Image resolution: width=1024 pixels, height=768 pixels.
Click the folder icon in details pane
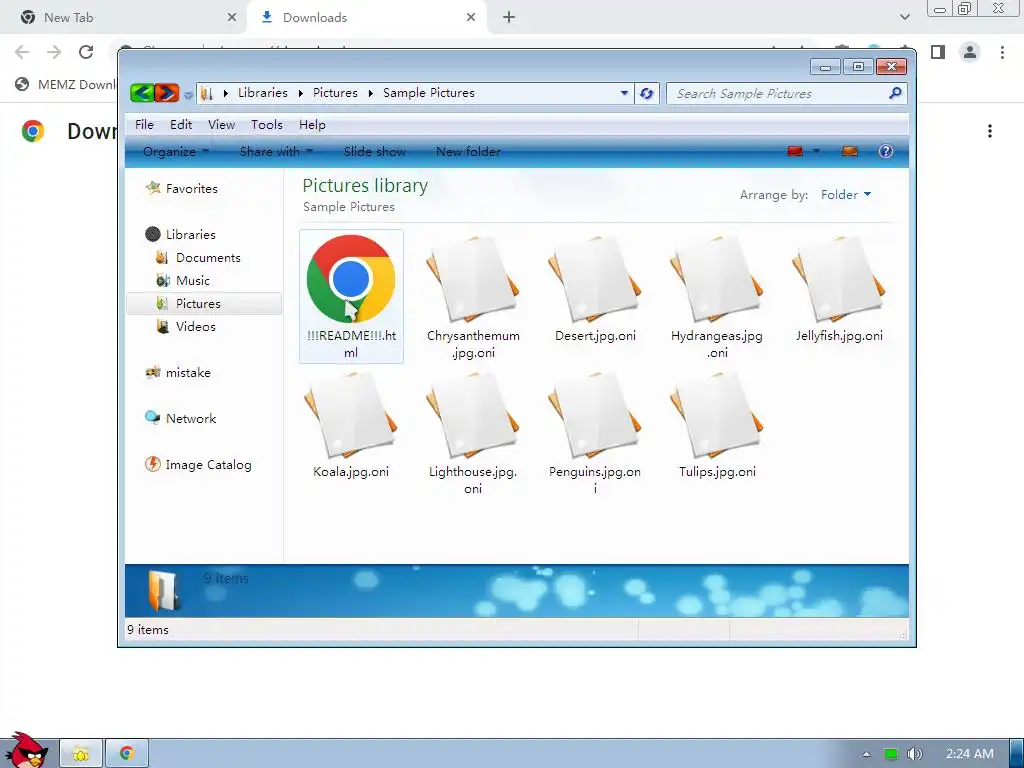pyautogui.click(x=163, y=590)
